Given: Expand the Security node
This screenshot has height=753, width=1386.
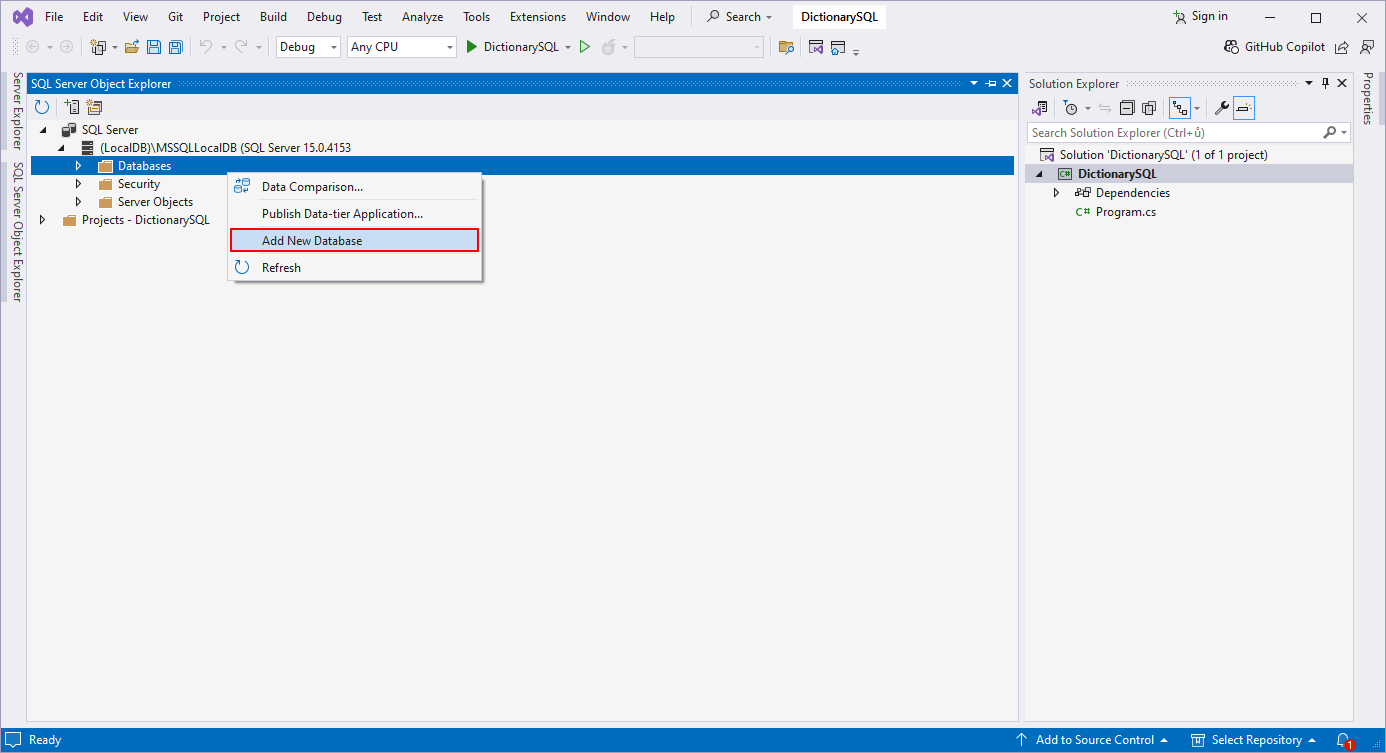Looking at the screenshot, I should (80, 183).
